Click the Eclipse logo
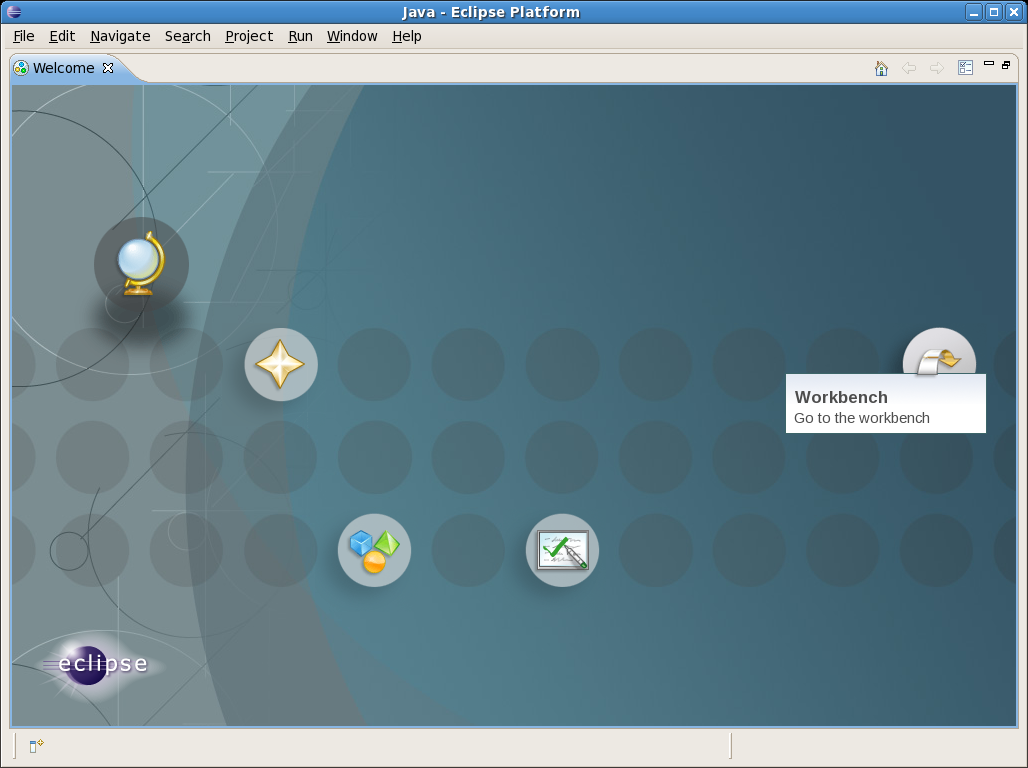This screenshot has width=1028, height=768. (96, 665)
